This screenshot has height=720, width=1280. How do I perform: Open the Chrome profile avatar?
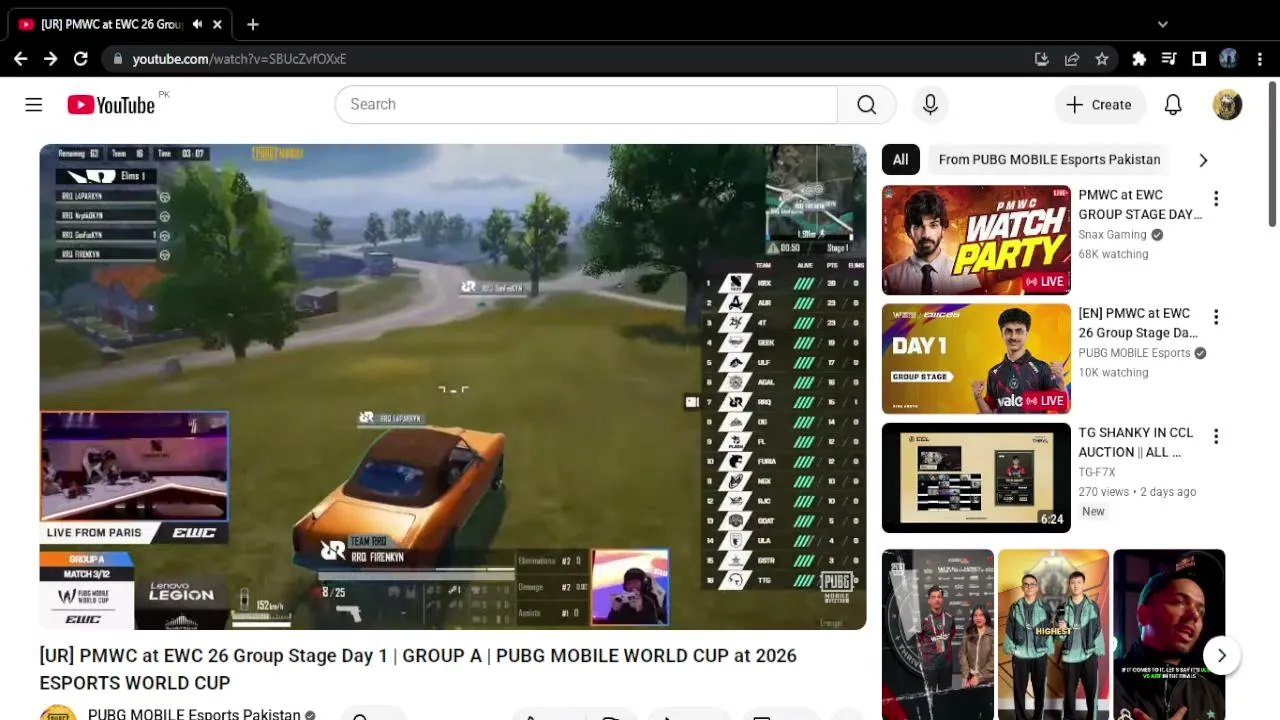pyautogui.click(x=1229, y=59)
